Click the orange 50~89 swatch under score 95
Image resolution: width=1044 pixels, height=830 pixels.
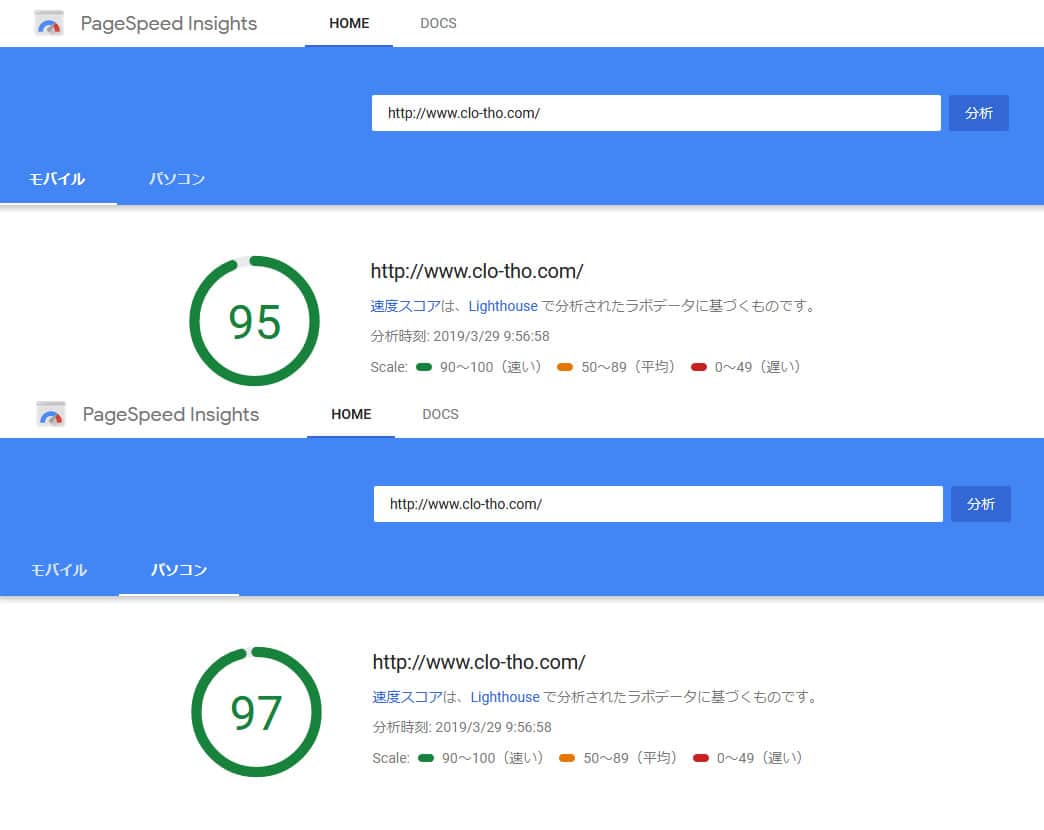click(565, 367)
